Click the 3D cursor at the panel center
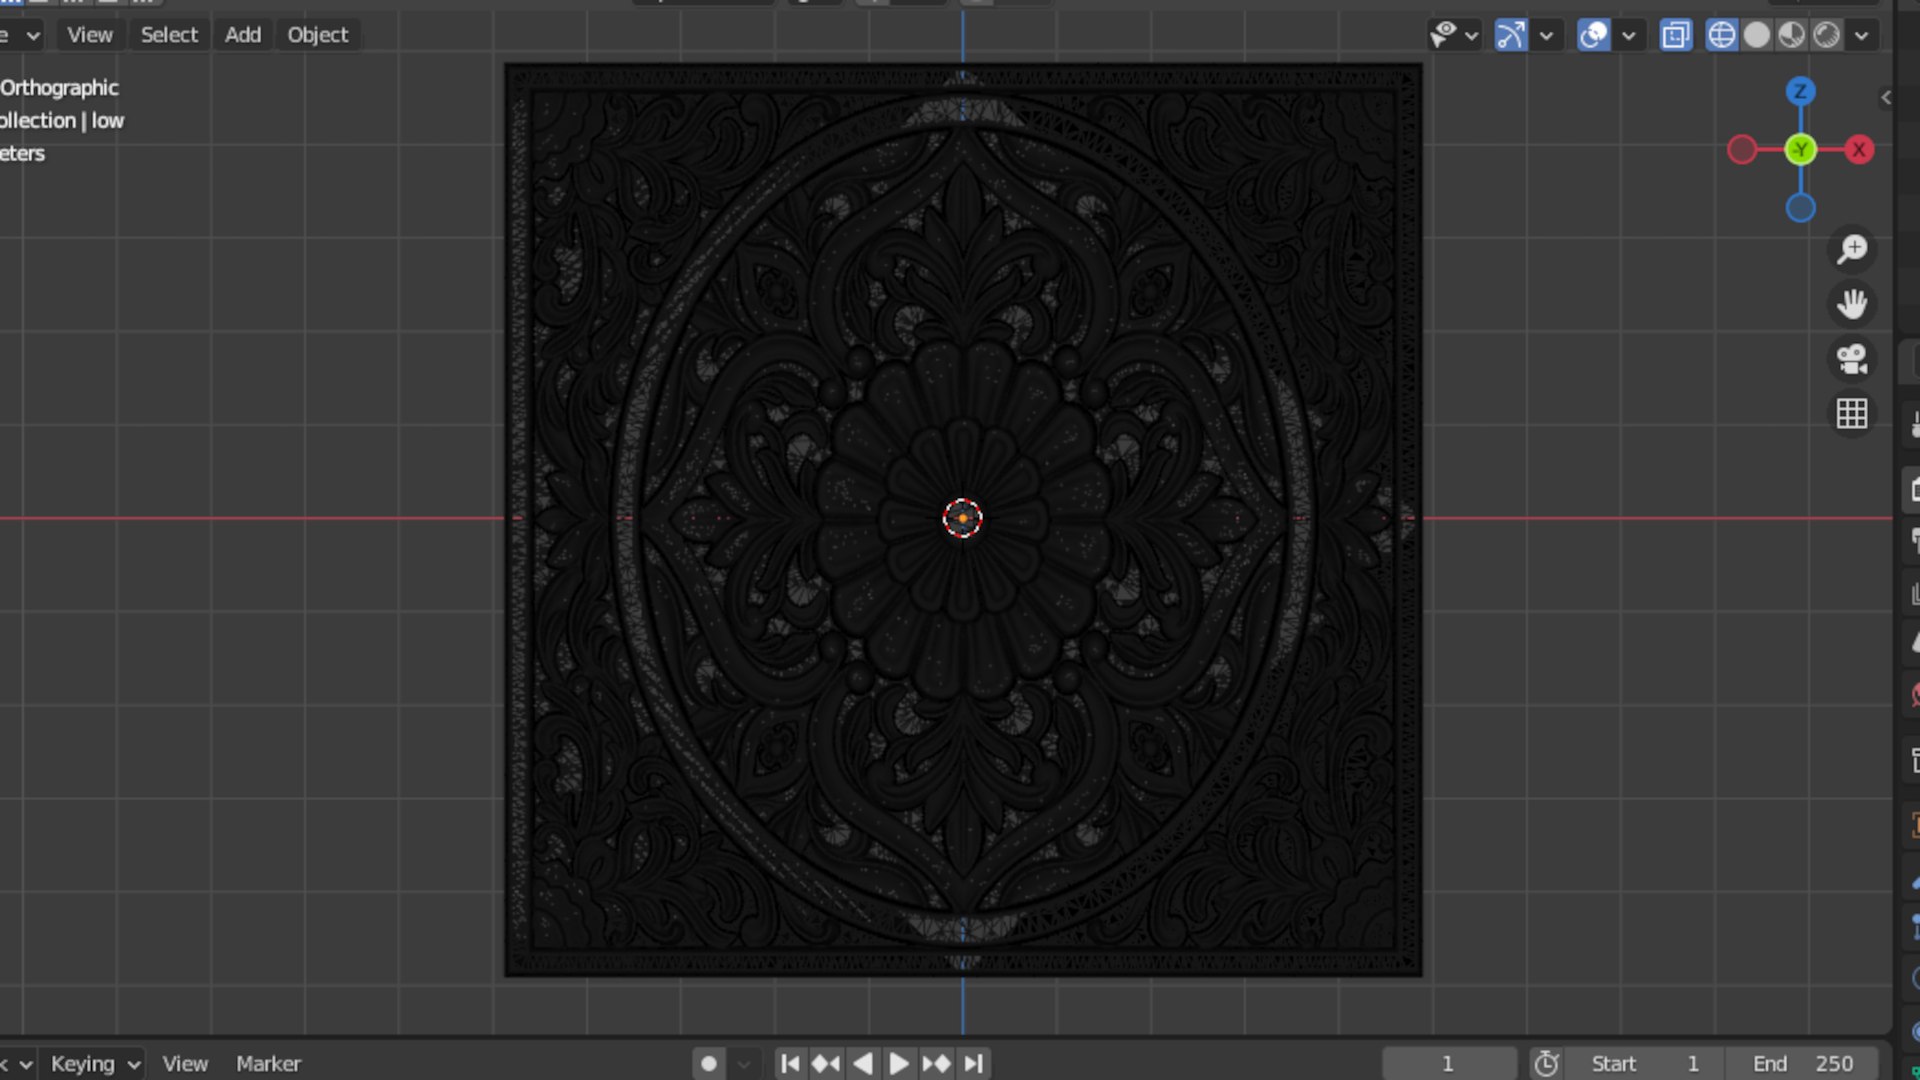 963,518
